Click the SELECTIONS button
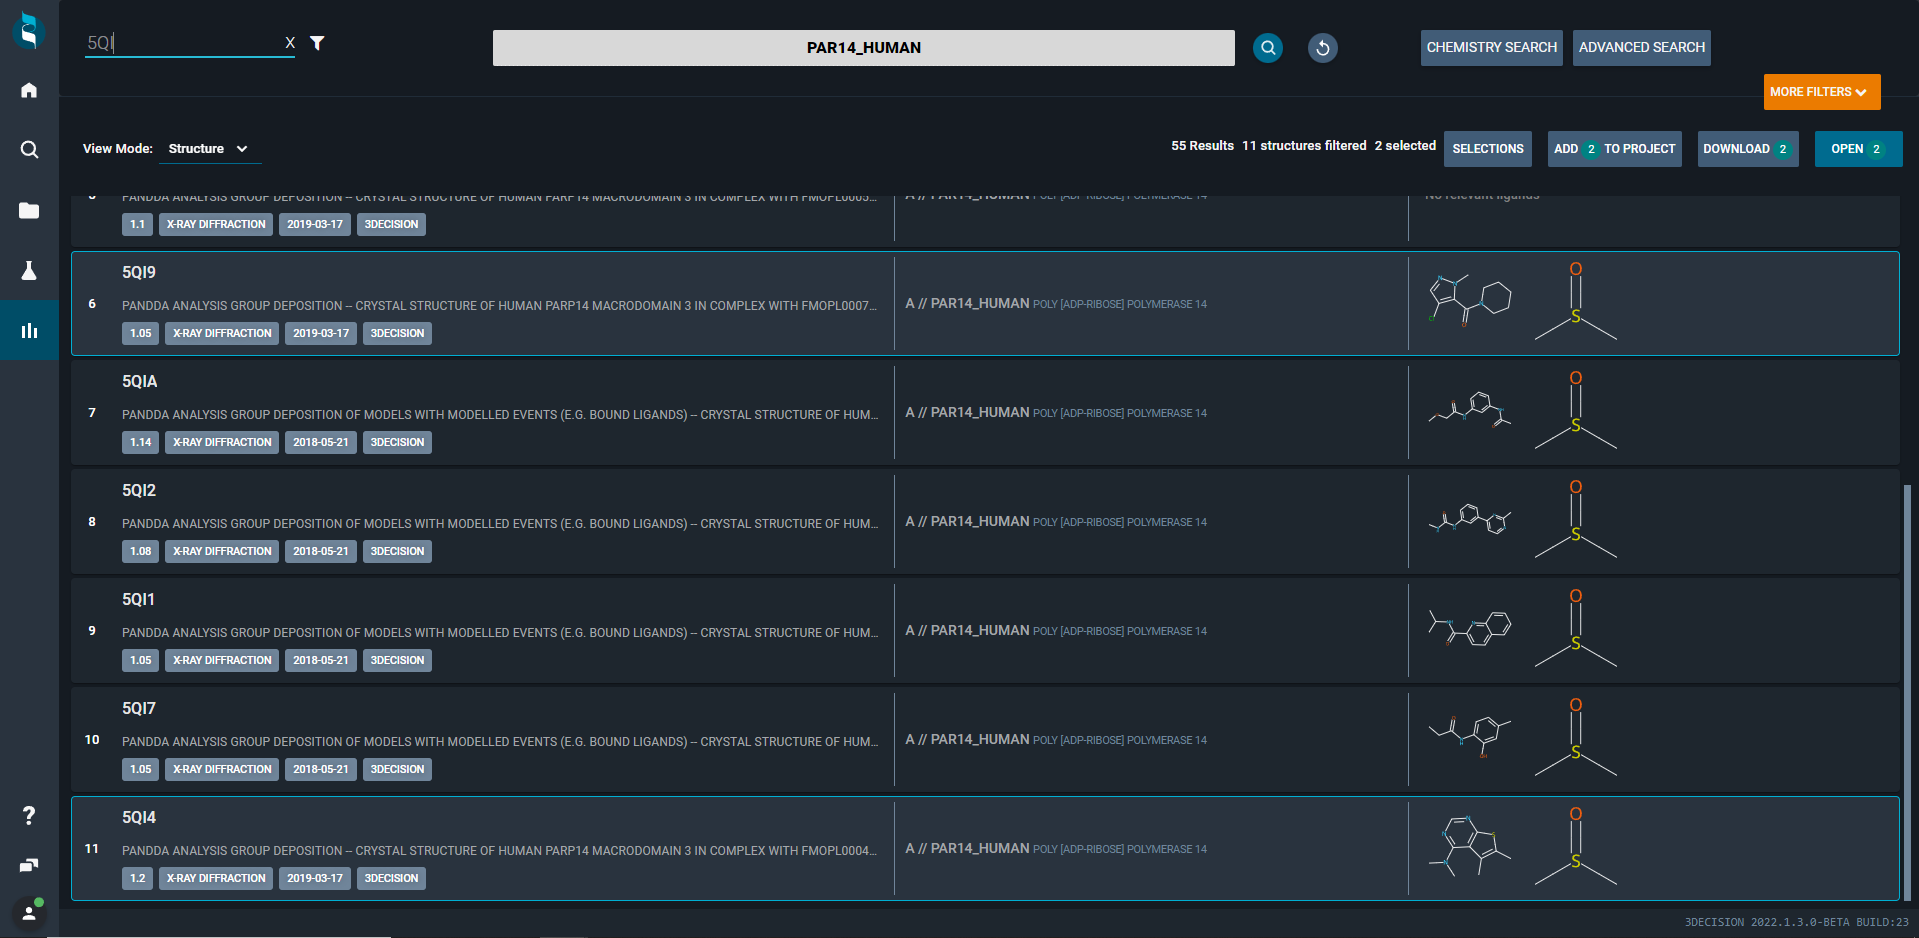Viewport: 1919px width, 938px height. [x=1488, y=149]
